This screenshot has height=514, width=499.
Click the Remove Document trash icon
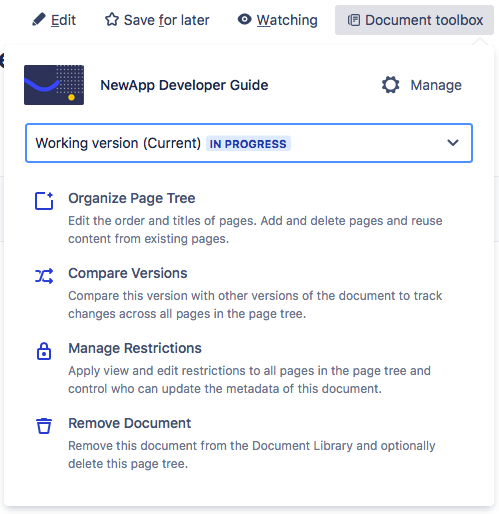(x=44, y=426)
